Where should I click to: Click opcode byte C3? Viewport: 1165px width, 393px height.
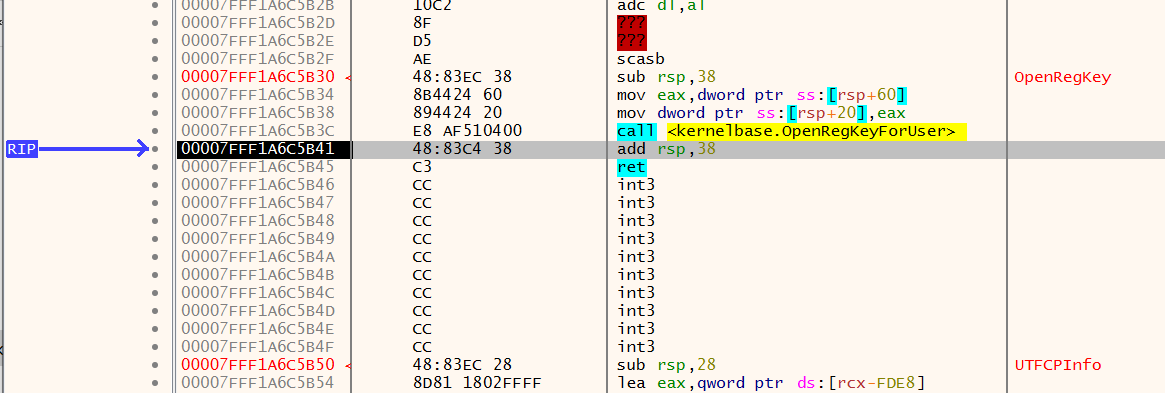(x=422, y=167)
